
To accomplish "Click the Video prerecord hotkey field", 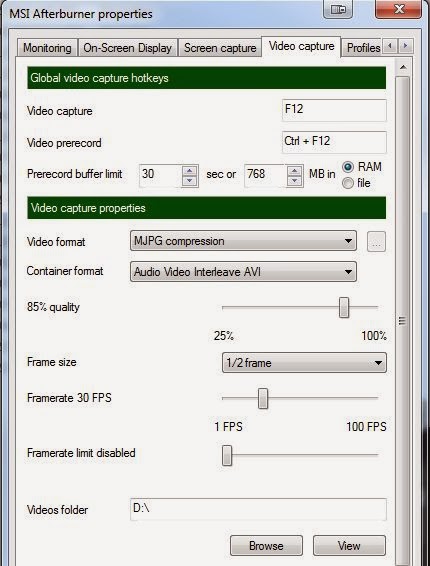I will coord(334,142).
